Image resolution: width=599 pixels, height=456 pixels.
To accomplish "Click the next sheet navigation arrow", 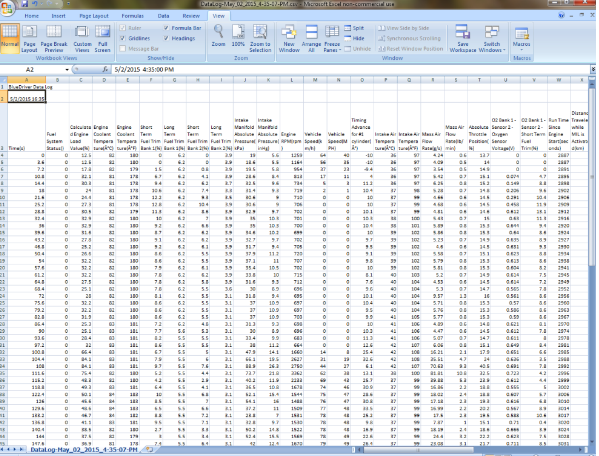I will point(16,450).
